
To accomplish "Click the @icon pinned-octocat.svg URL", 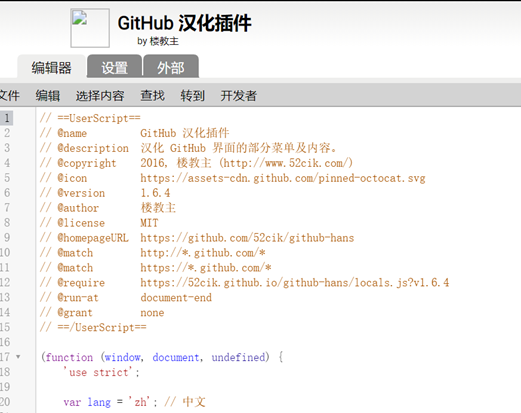I will pyautogui.click(x=283, y=178).
